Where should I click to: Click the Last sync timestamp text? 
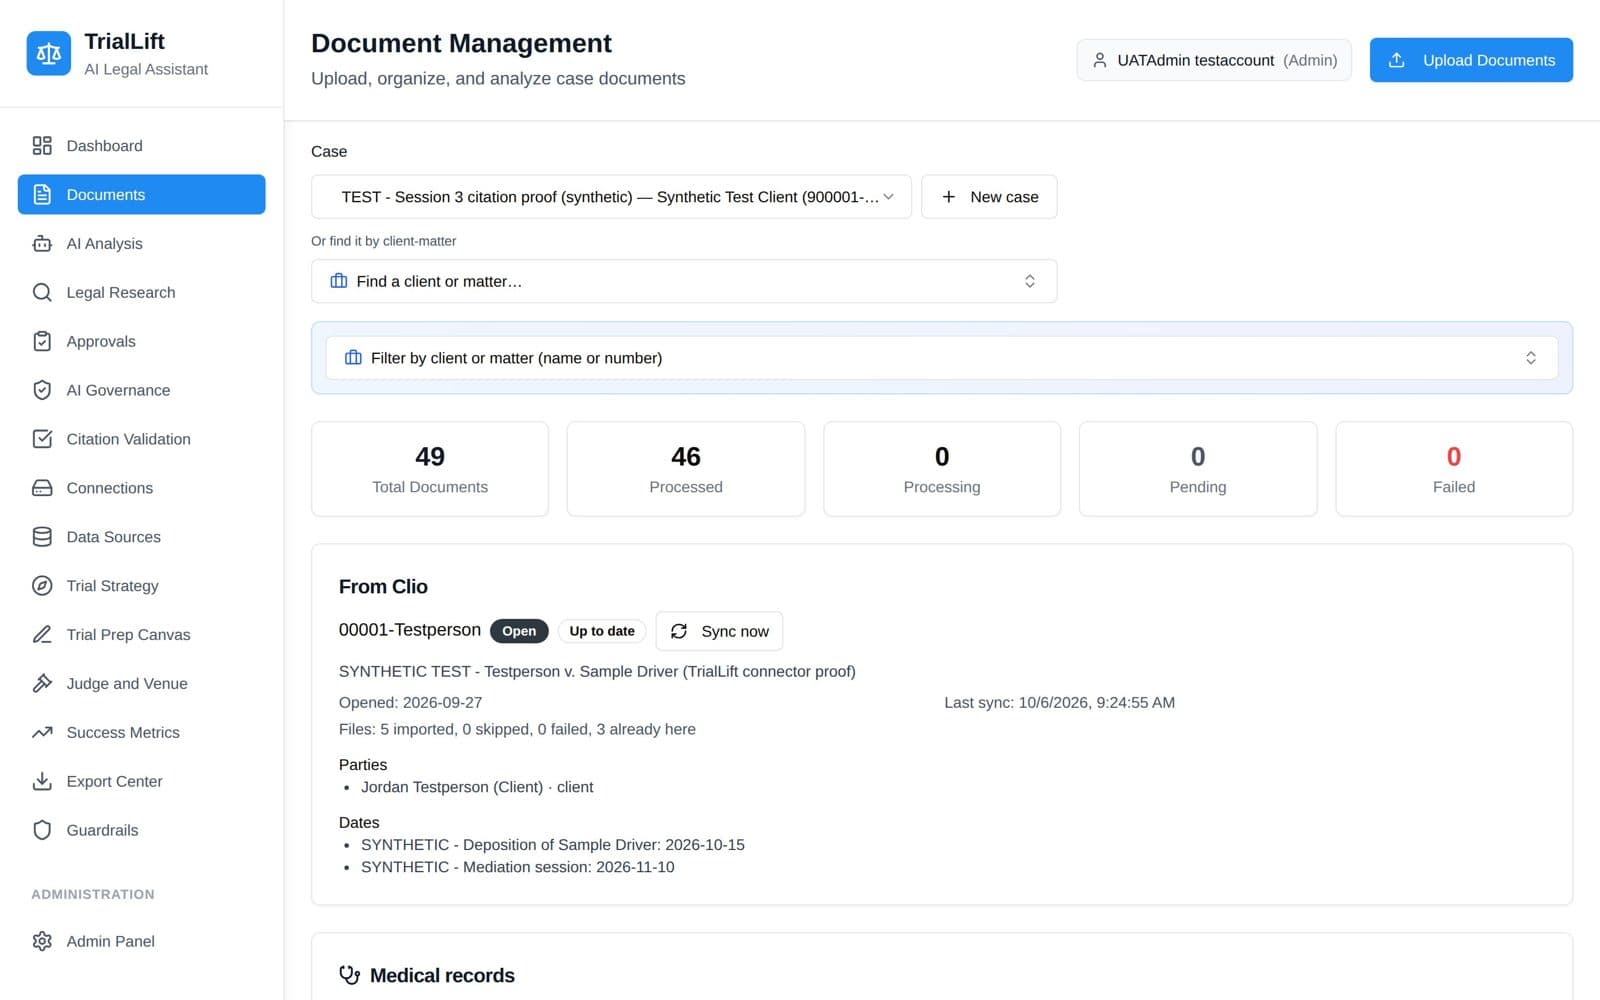(1060, 703)
